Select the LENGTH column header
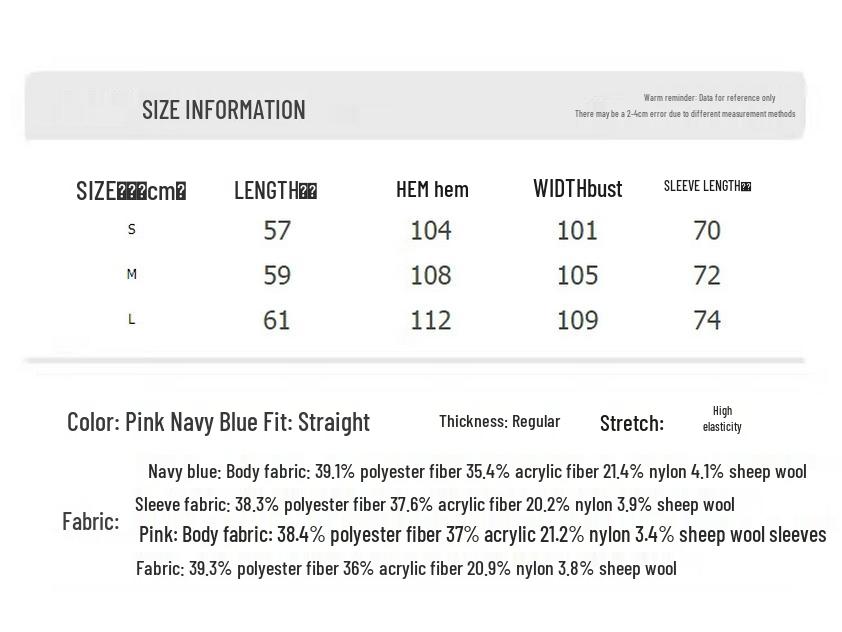Screen dimensions: 842x632 [x=275, y=190]
